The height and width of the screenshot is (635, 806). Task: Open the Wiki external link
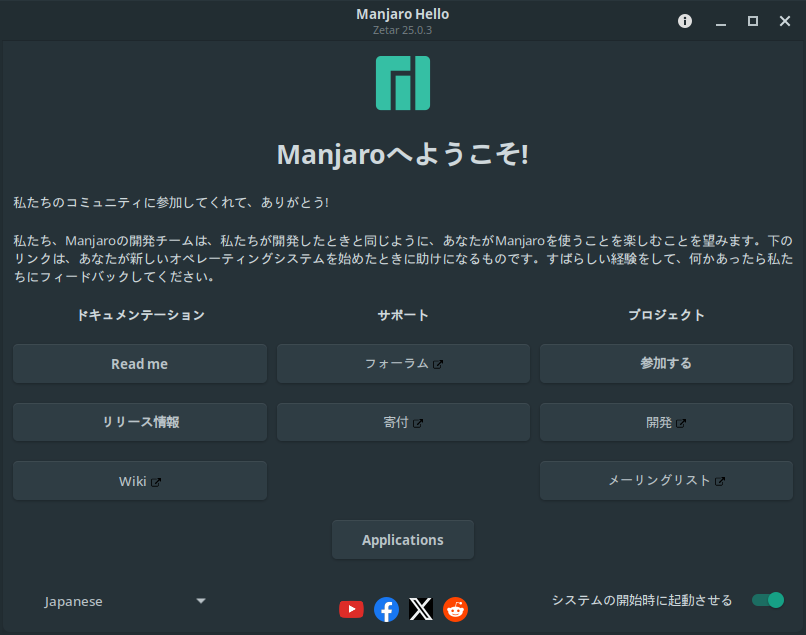click(x=140, y=481)
